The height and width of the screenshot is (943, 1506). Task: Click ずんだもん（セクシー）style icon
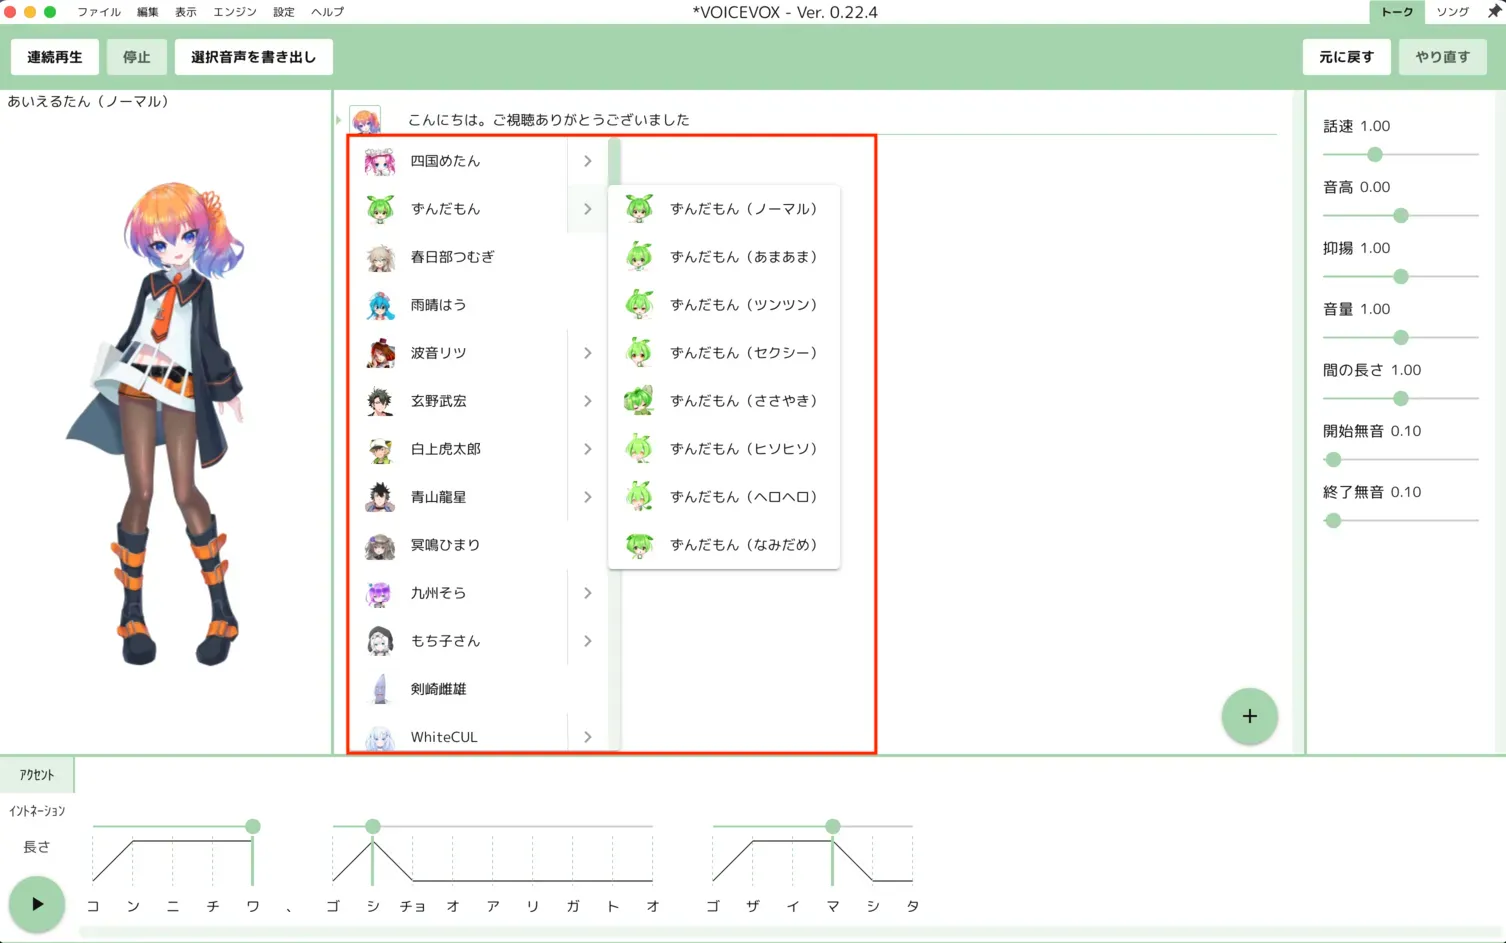(639, 353)
